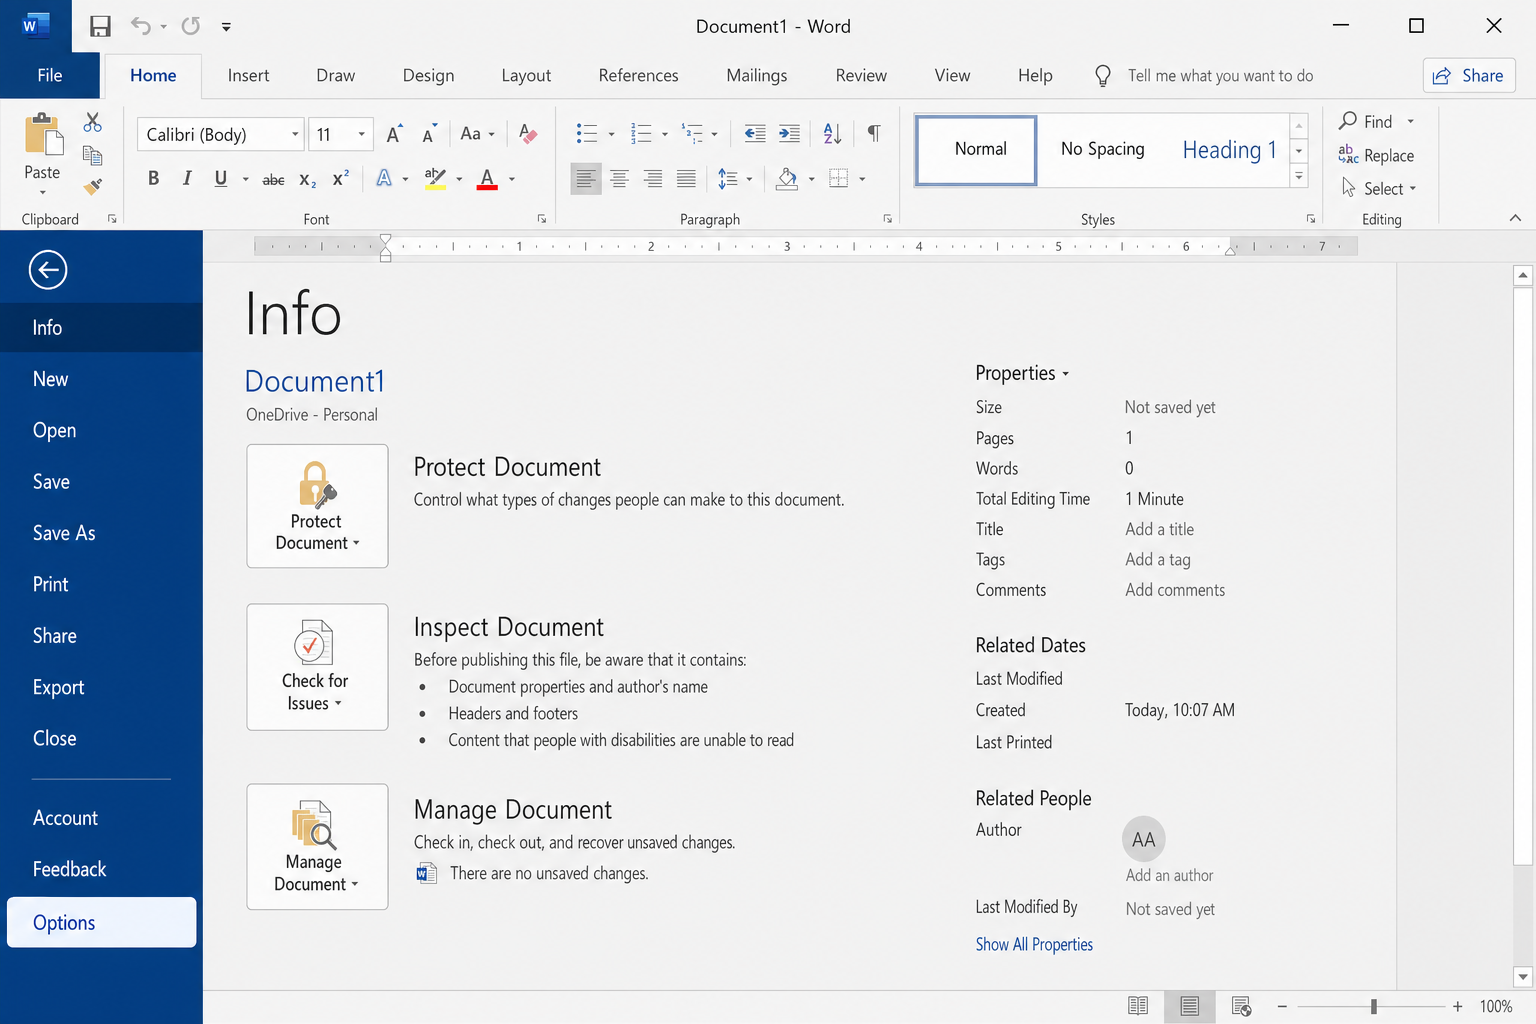Click the Paste clipboard icon
The width and height of the screenshot is (1536, 1024).
tap(42, 136)
